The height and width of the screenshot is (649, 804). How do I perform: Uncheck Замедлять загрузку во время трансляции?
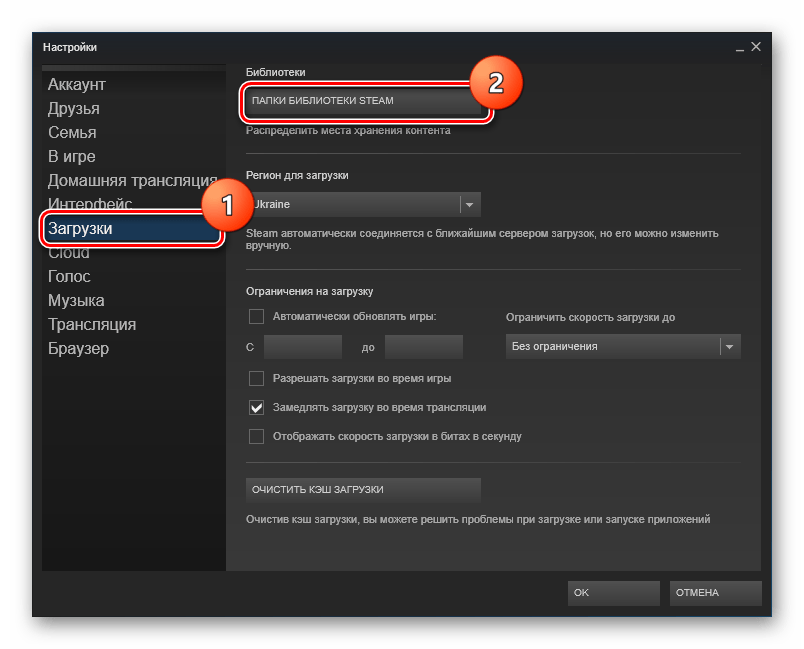[x=256, y=408]
